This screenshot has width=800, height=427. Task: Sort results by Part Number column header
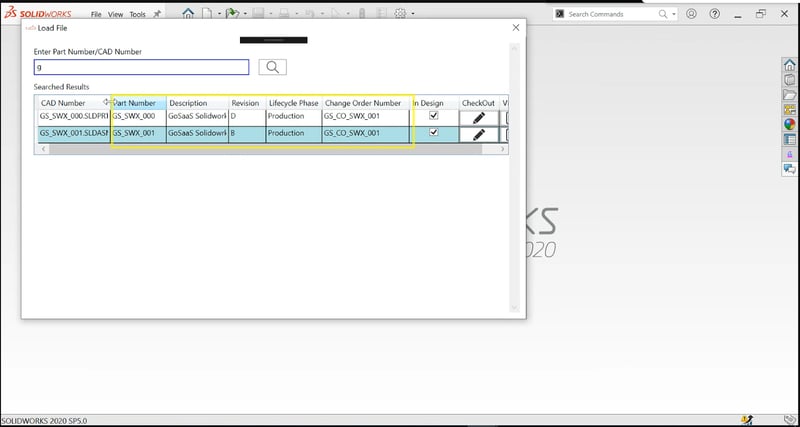click(x=138, y=103)
